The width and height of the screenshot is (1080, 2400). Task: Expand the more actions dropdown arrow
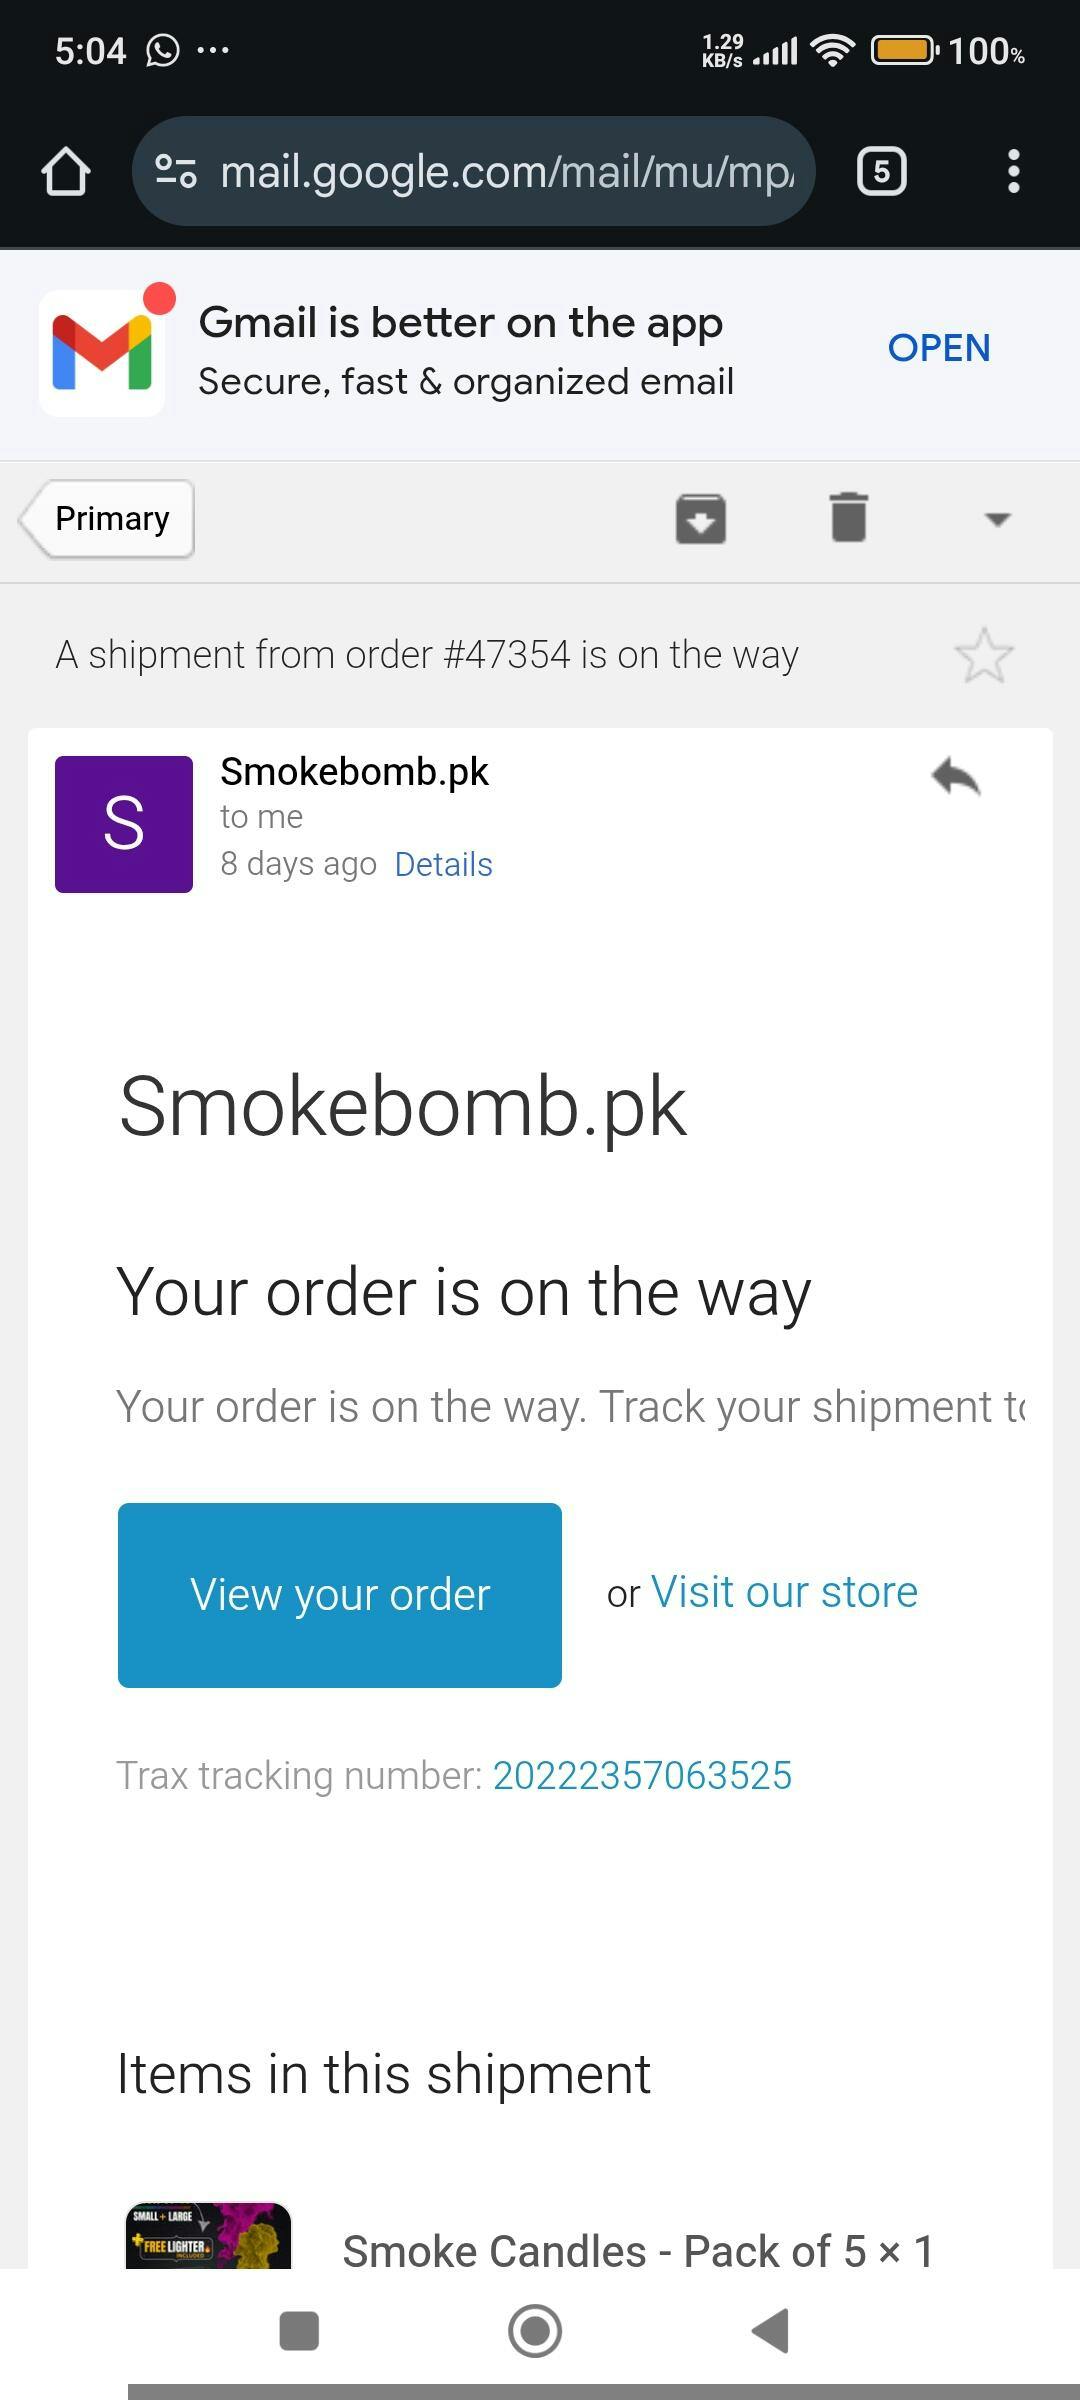coord(997,519)
